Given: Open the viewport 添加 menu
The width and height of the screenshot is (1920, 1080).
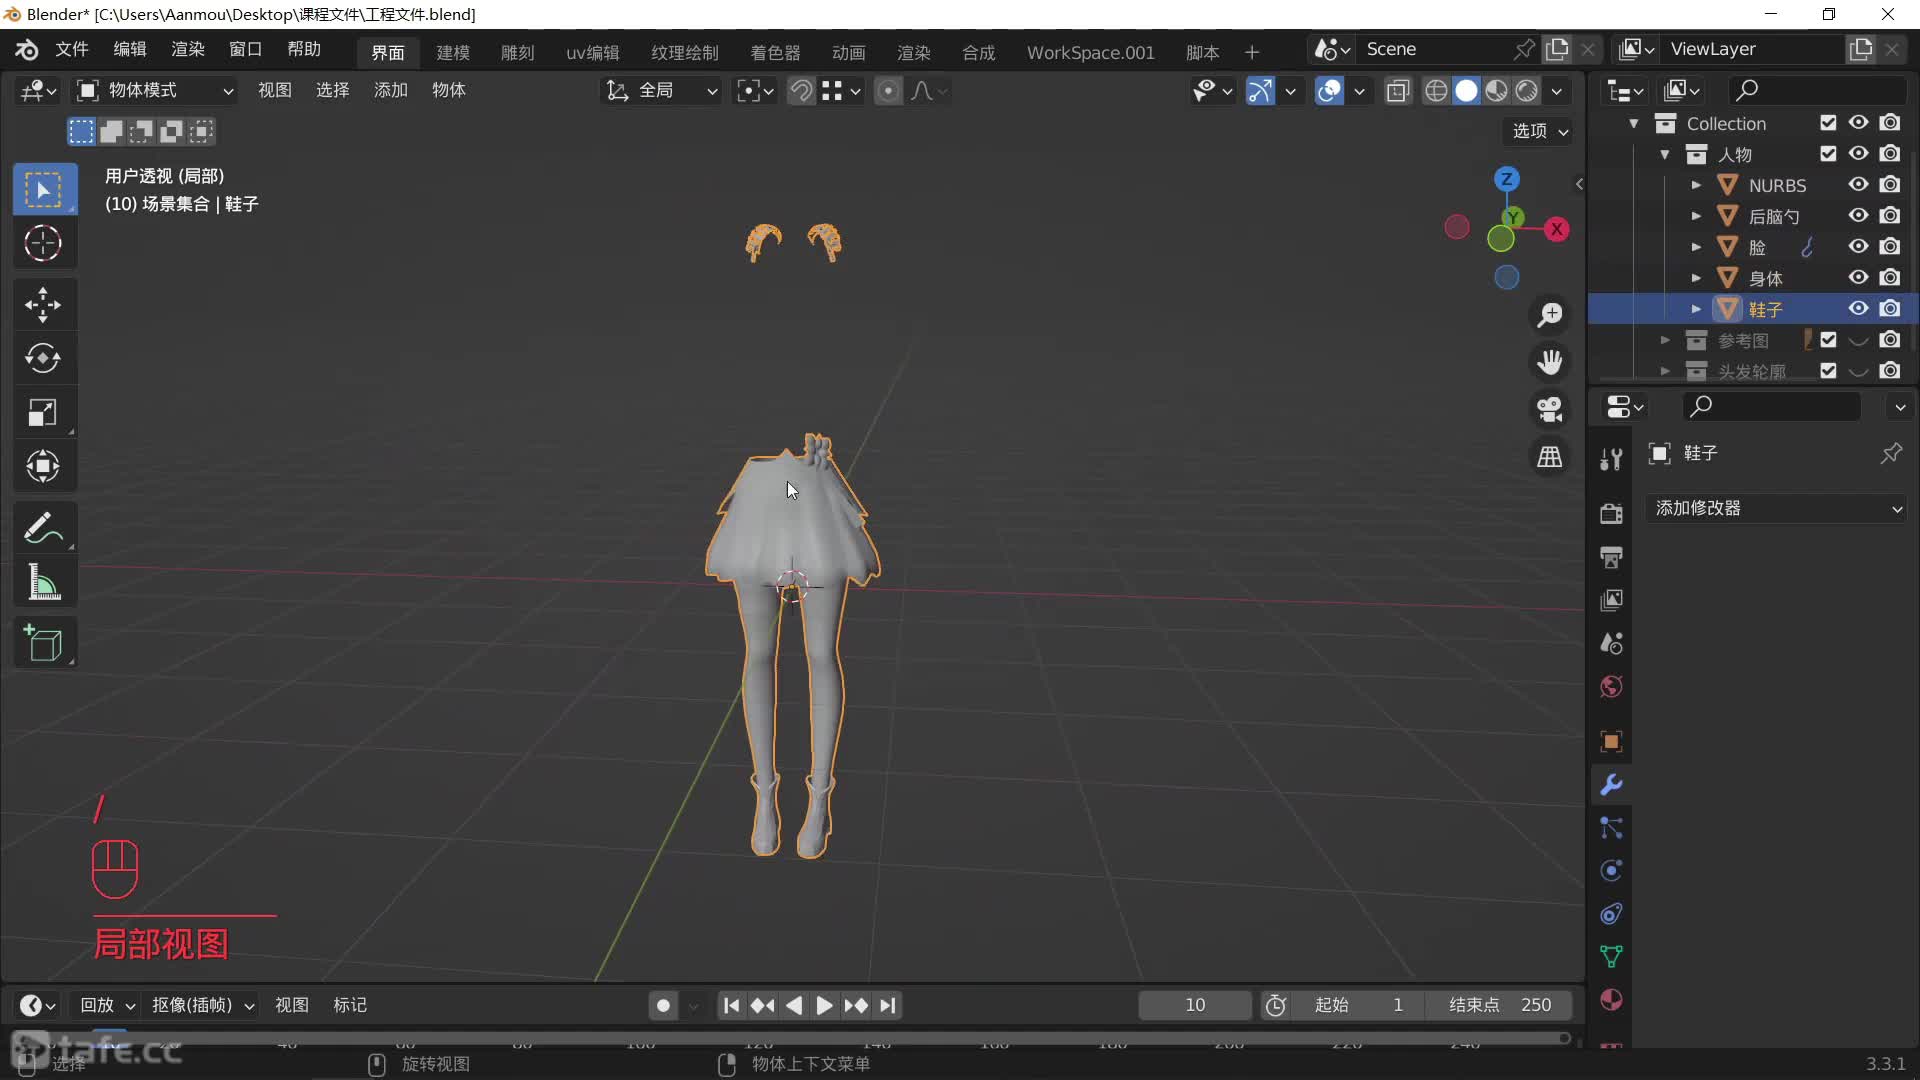Looking at the screenshot, I should tap(391, 90).
